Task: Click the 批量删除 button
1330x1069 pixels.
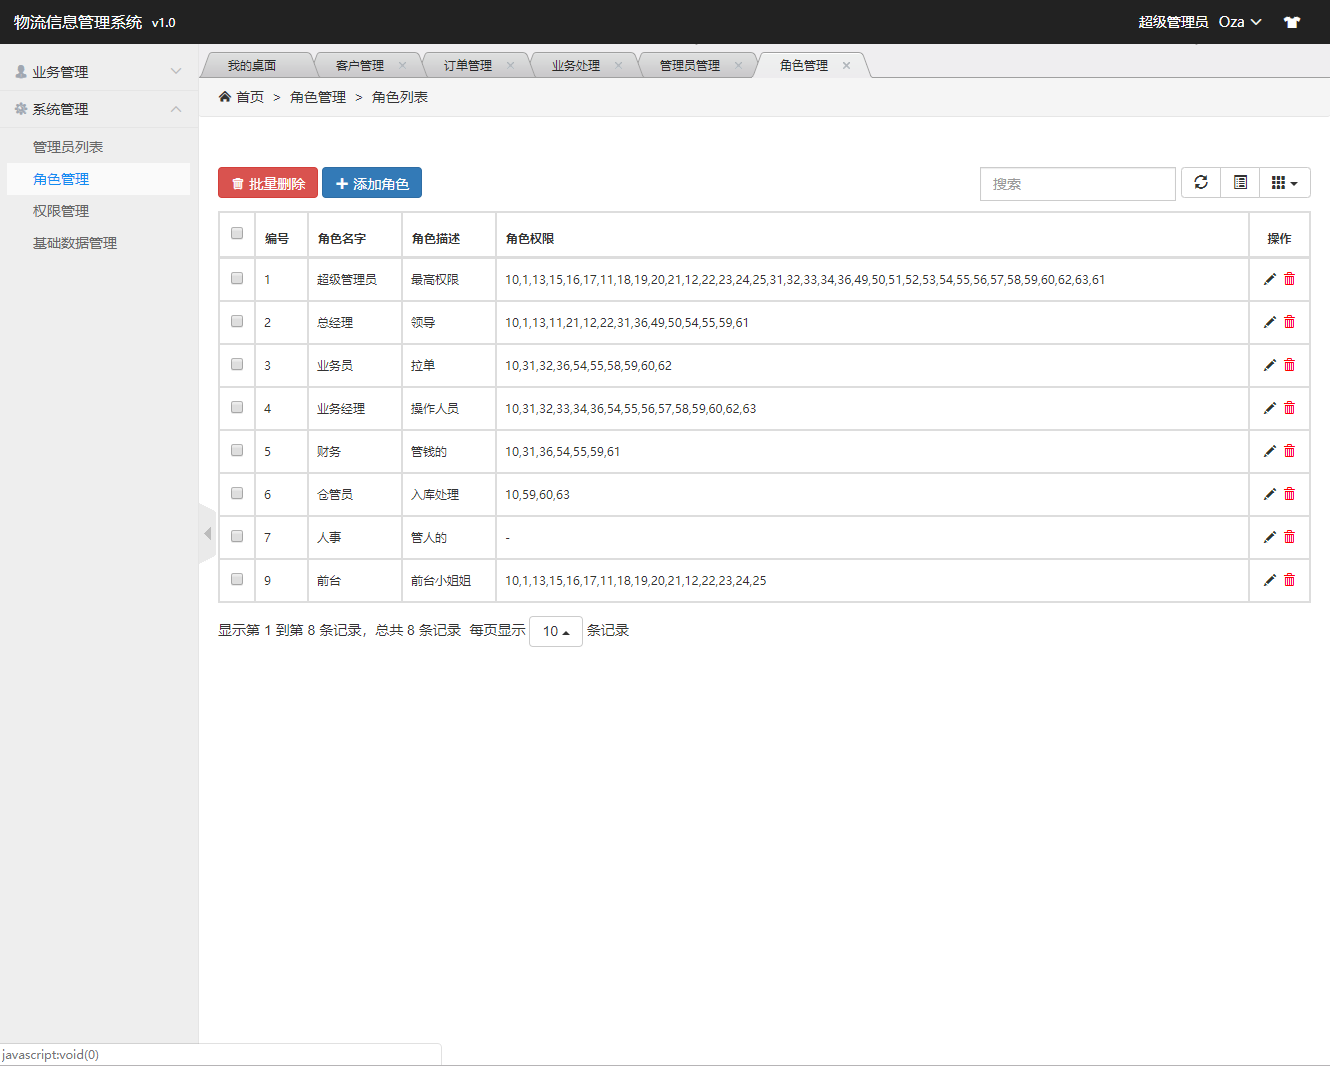Action: coord(268,183)
